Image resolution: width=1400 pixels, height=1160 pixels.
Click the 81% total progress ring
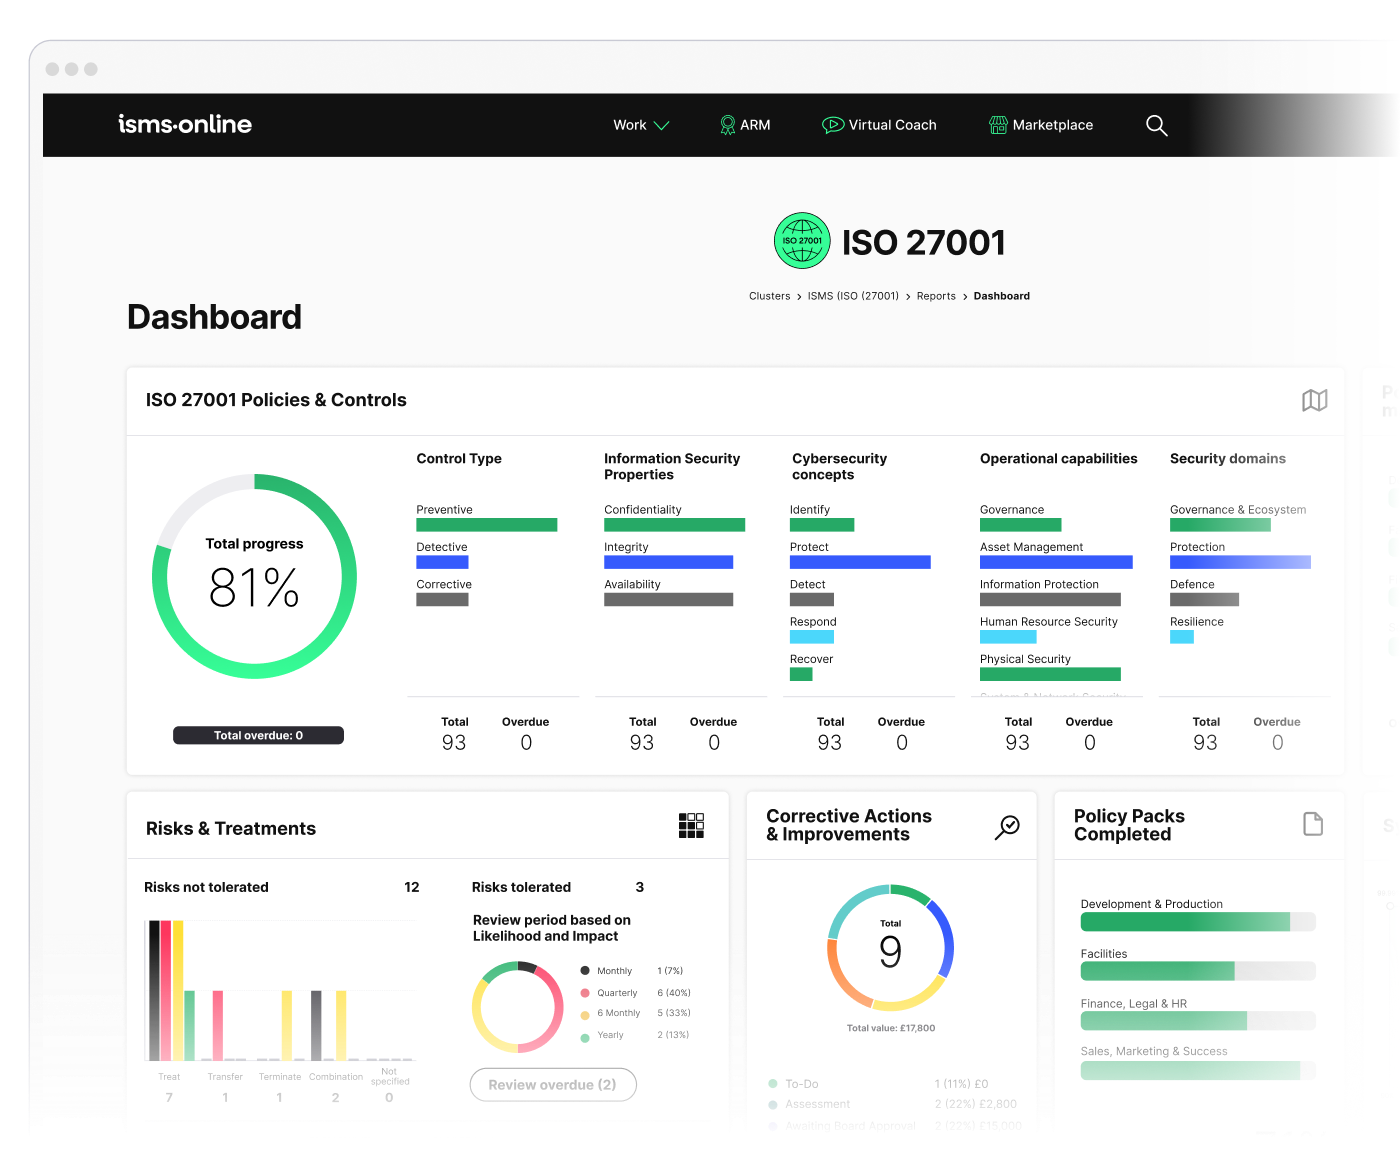[254, 576]
